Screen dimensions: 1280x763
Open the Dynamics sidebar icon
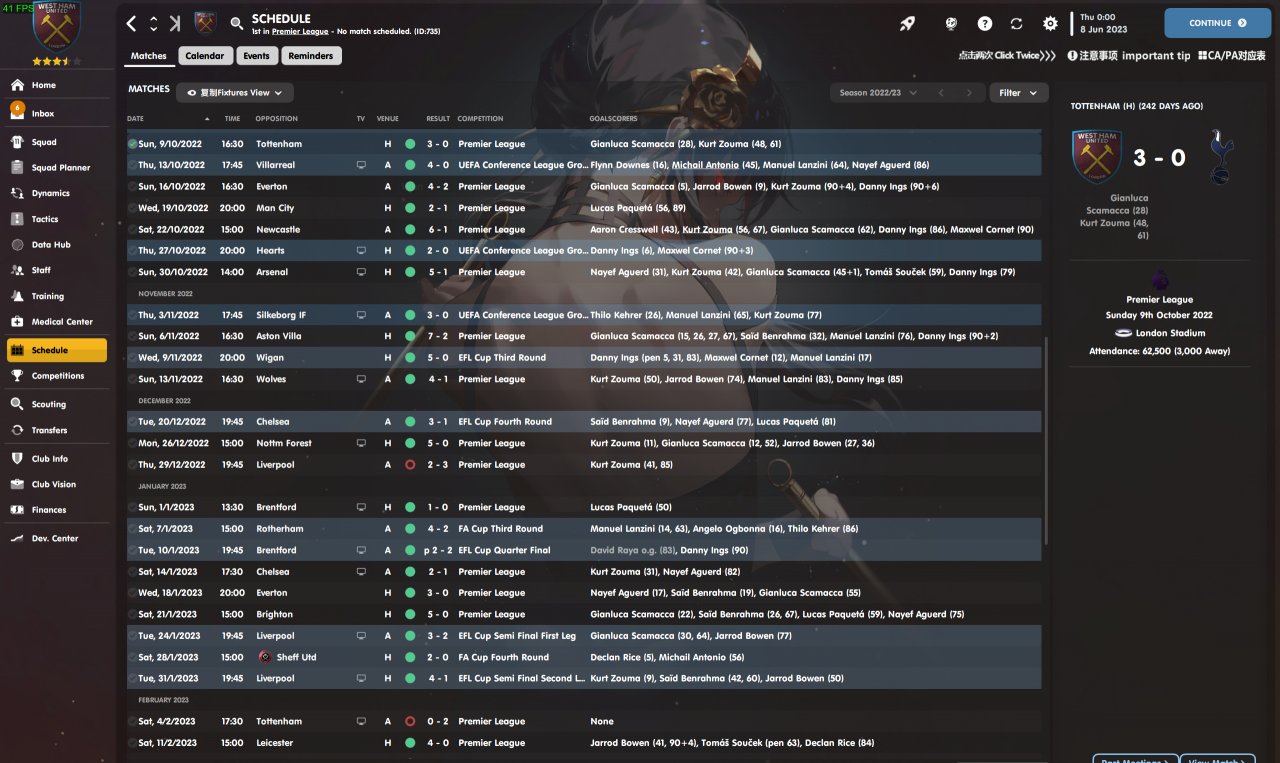click(17, 193)
